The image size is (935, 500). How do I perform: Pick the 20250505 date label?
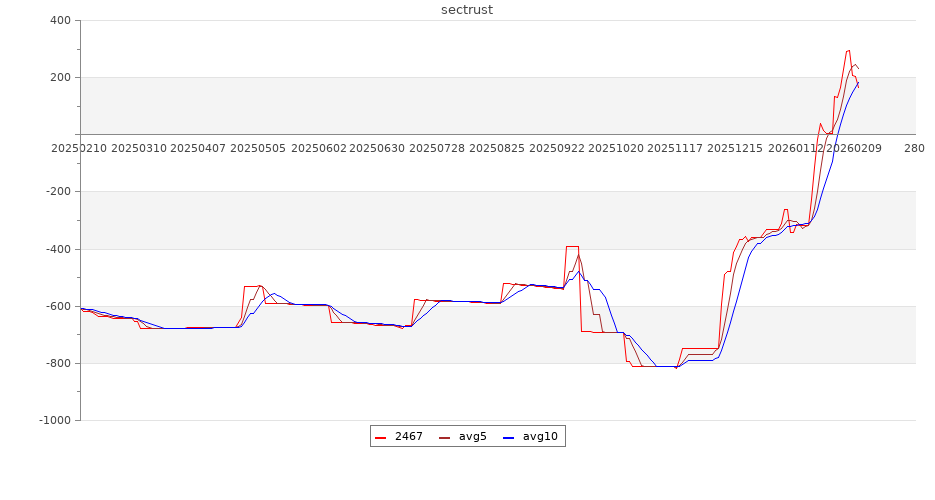pos(258,148)
